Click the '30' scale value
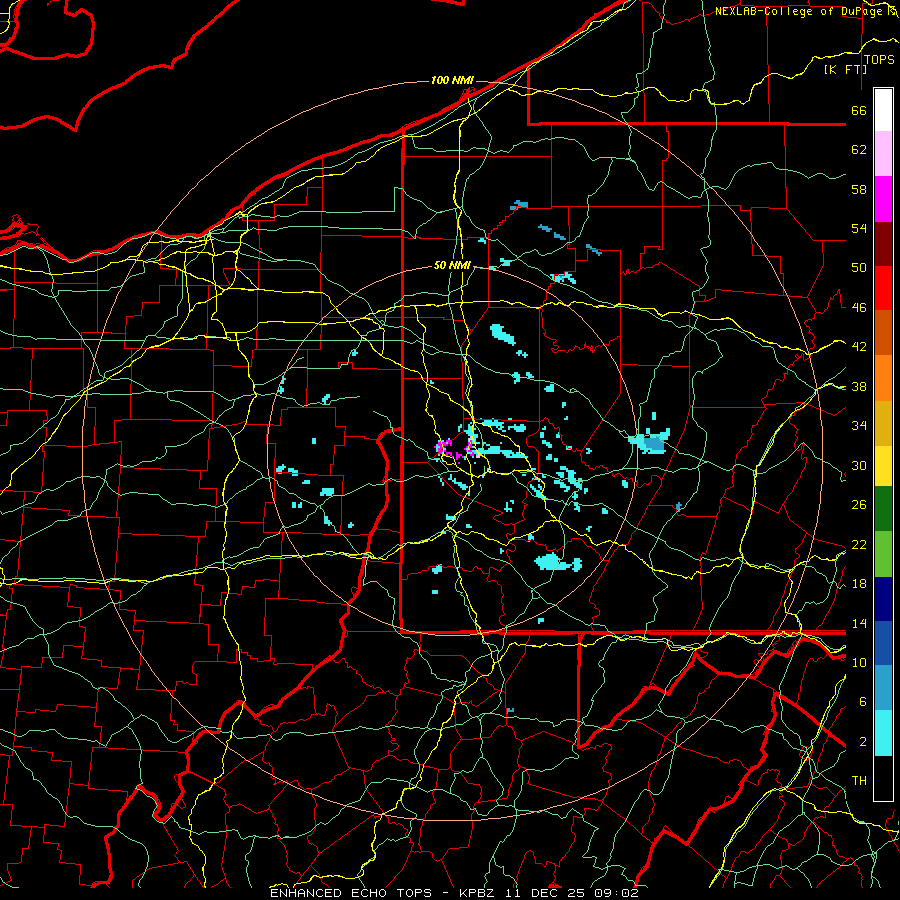Image resolution: width=900 pixels, height=900 pixels. click(x=859, y=465)
